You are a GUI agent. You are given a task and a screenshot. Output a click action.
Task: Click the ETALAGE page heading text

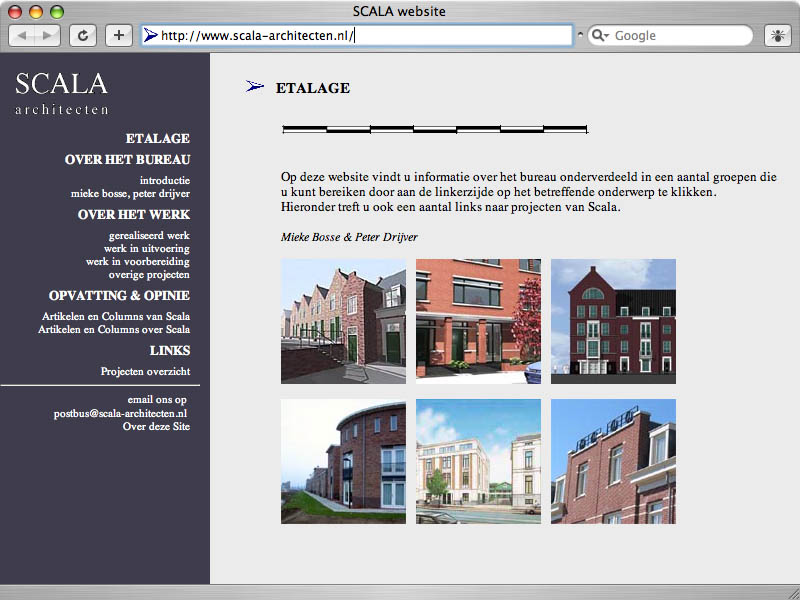pyautogui.click(x=313, y=88)
